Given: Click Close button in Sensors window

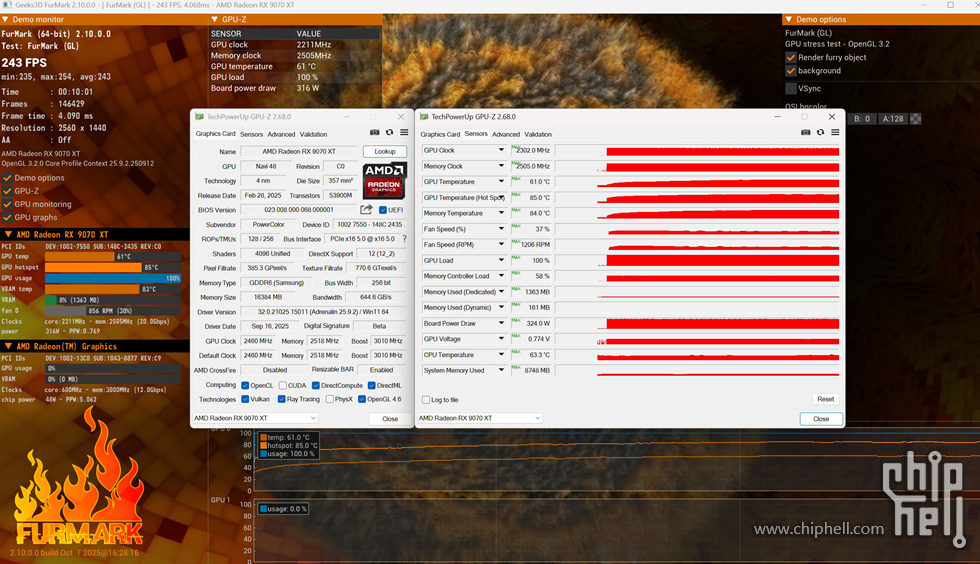Looking at the screenshot, I should tap(821, 419).
